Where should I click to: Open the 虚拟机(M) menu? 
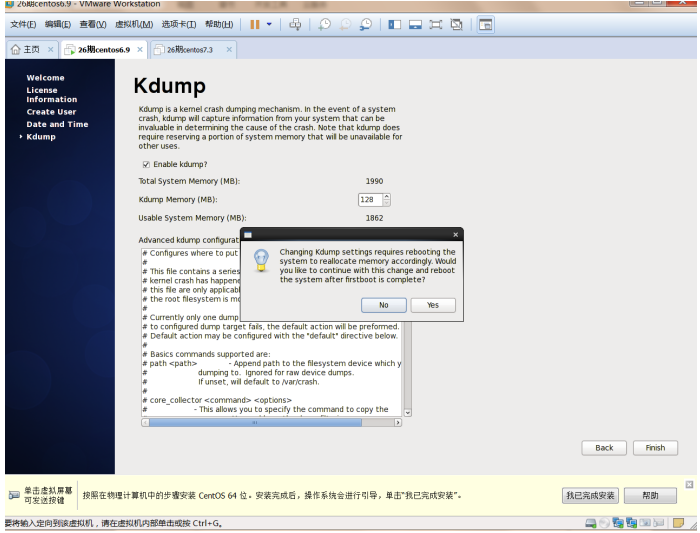click(134, 25)
